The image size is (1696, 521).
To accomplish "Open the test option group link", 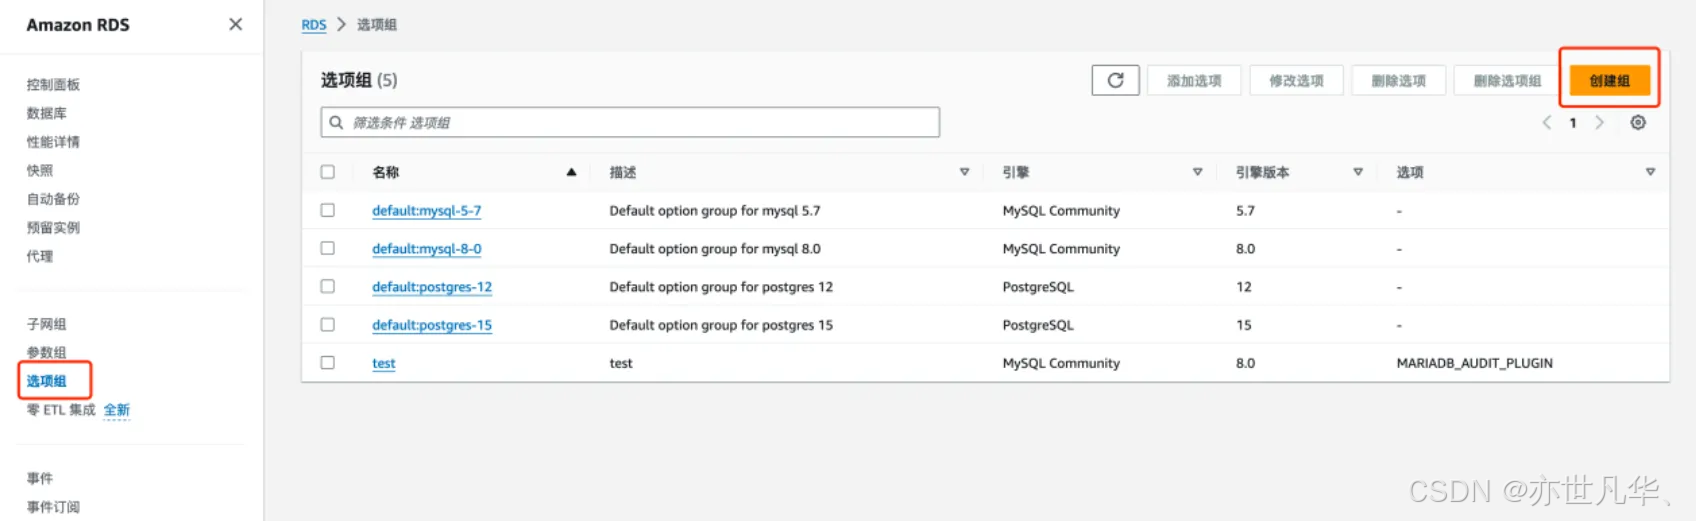I will point(384,362).
